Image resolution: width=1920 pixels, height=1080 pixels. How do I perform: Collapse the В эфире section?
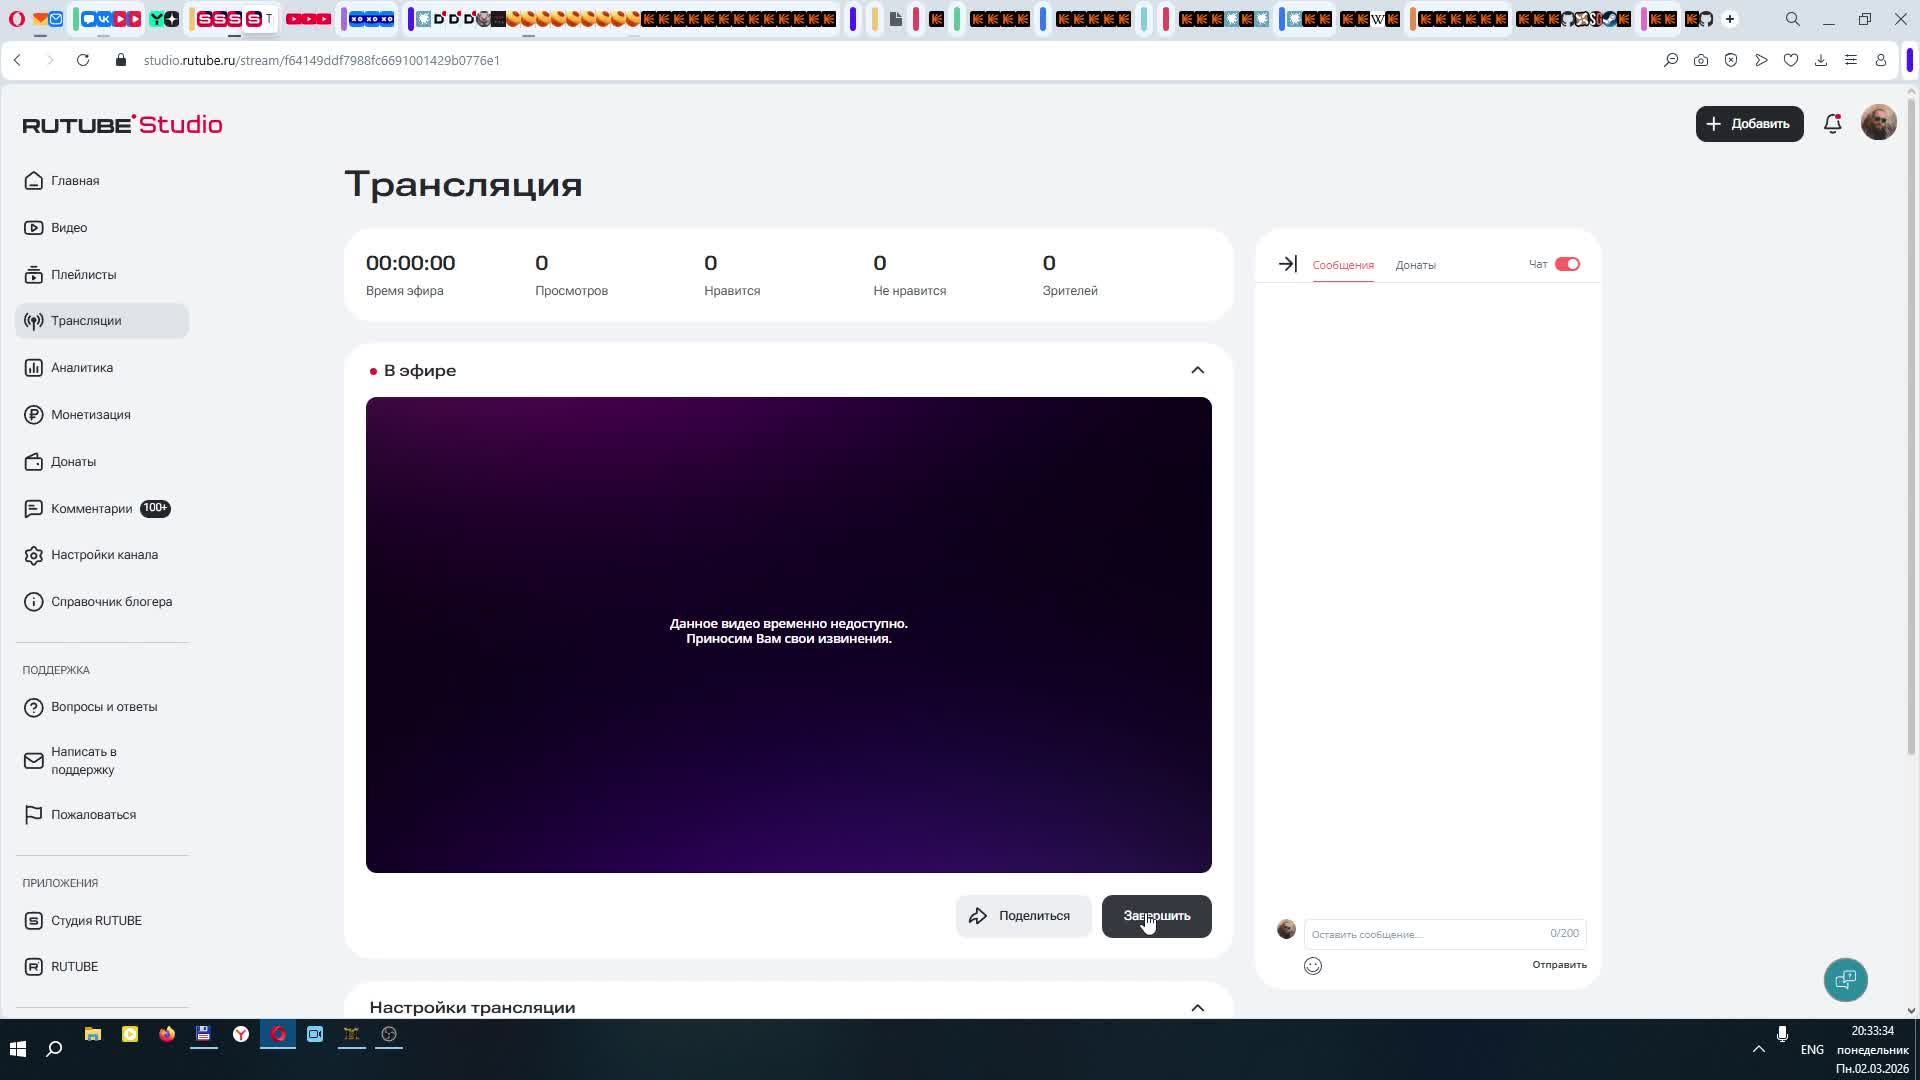[1197, 371]
